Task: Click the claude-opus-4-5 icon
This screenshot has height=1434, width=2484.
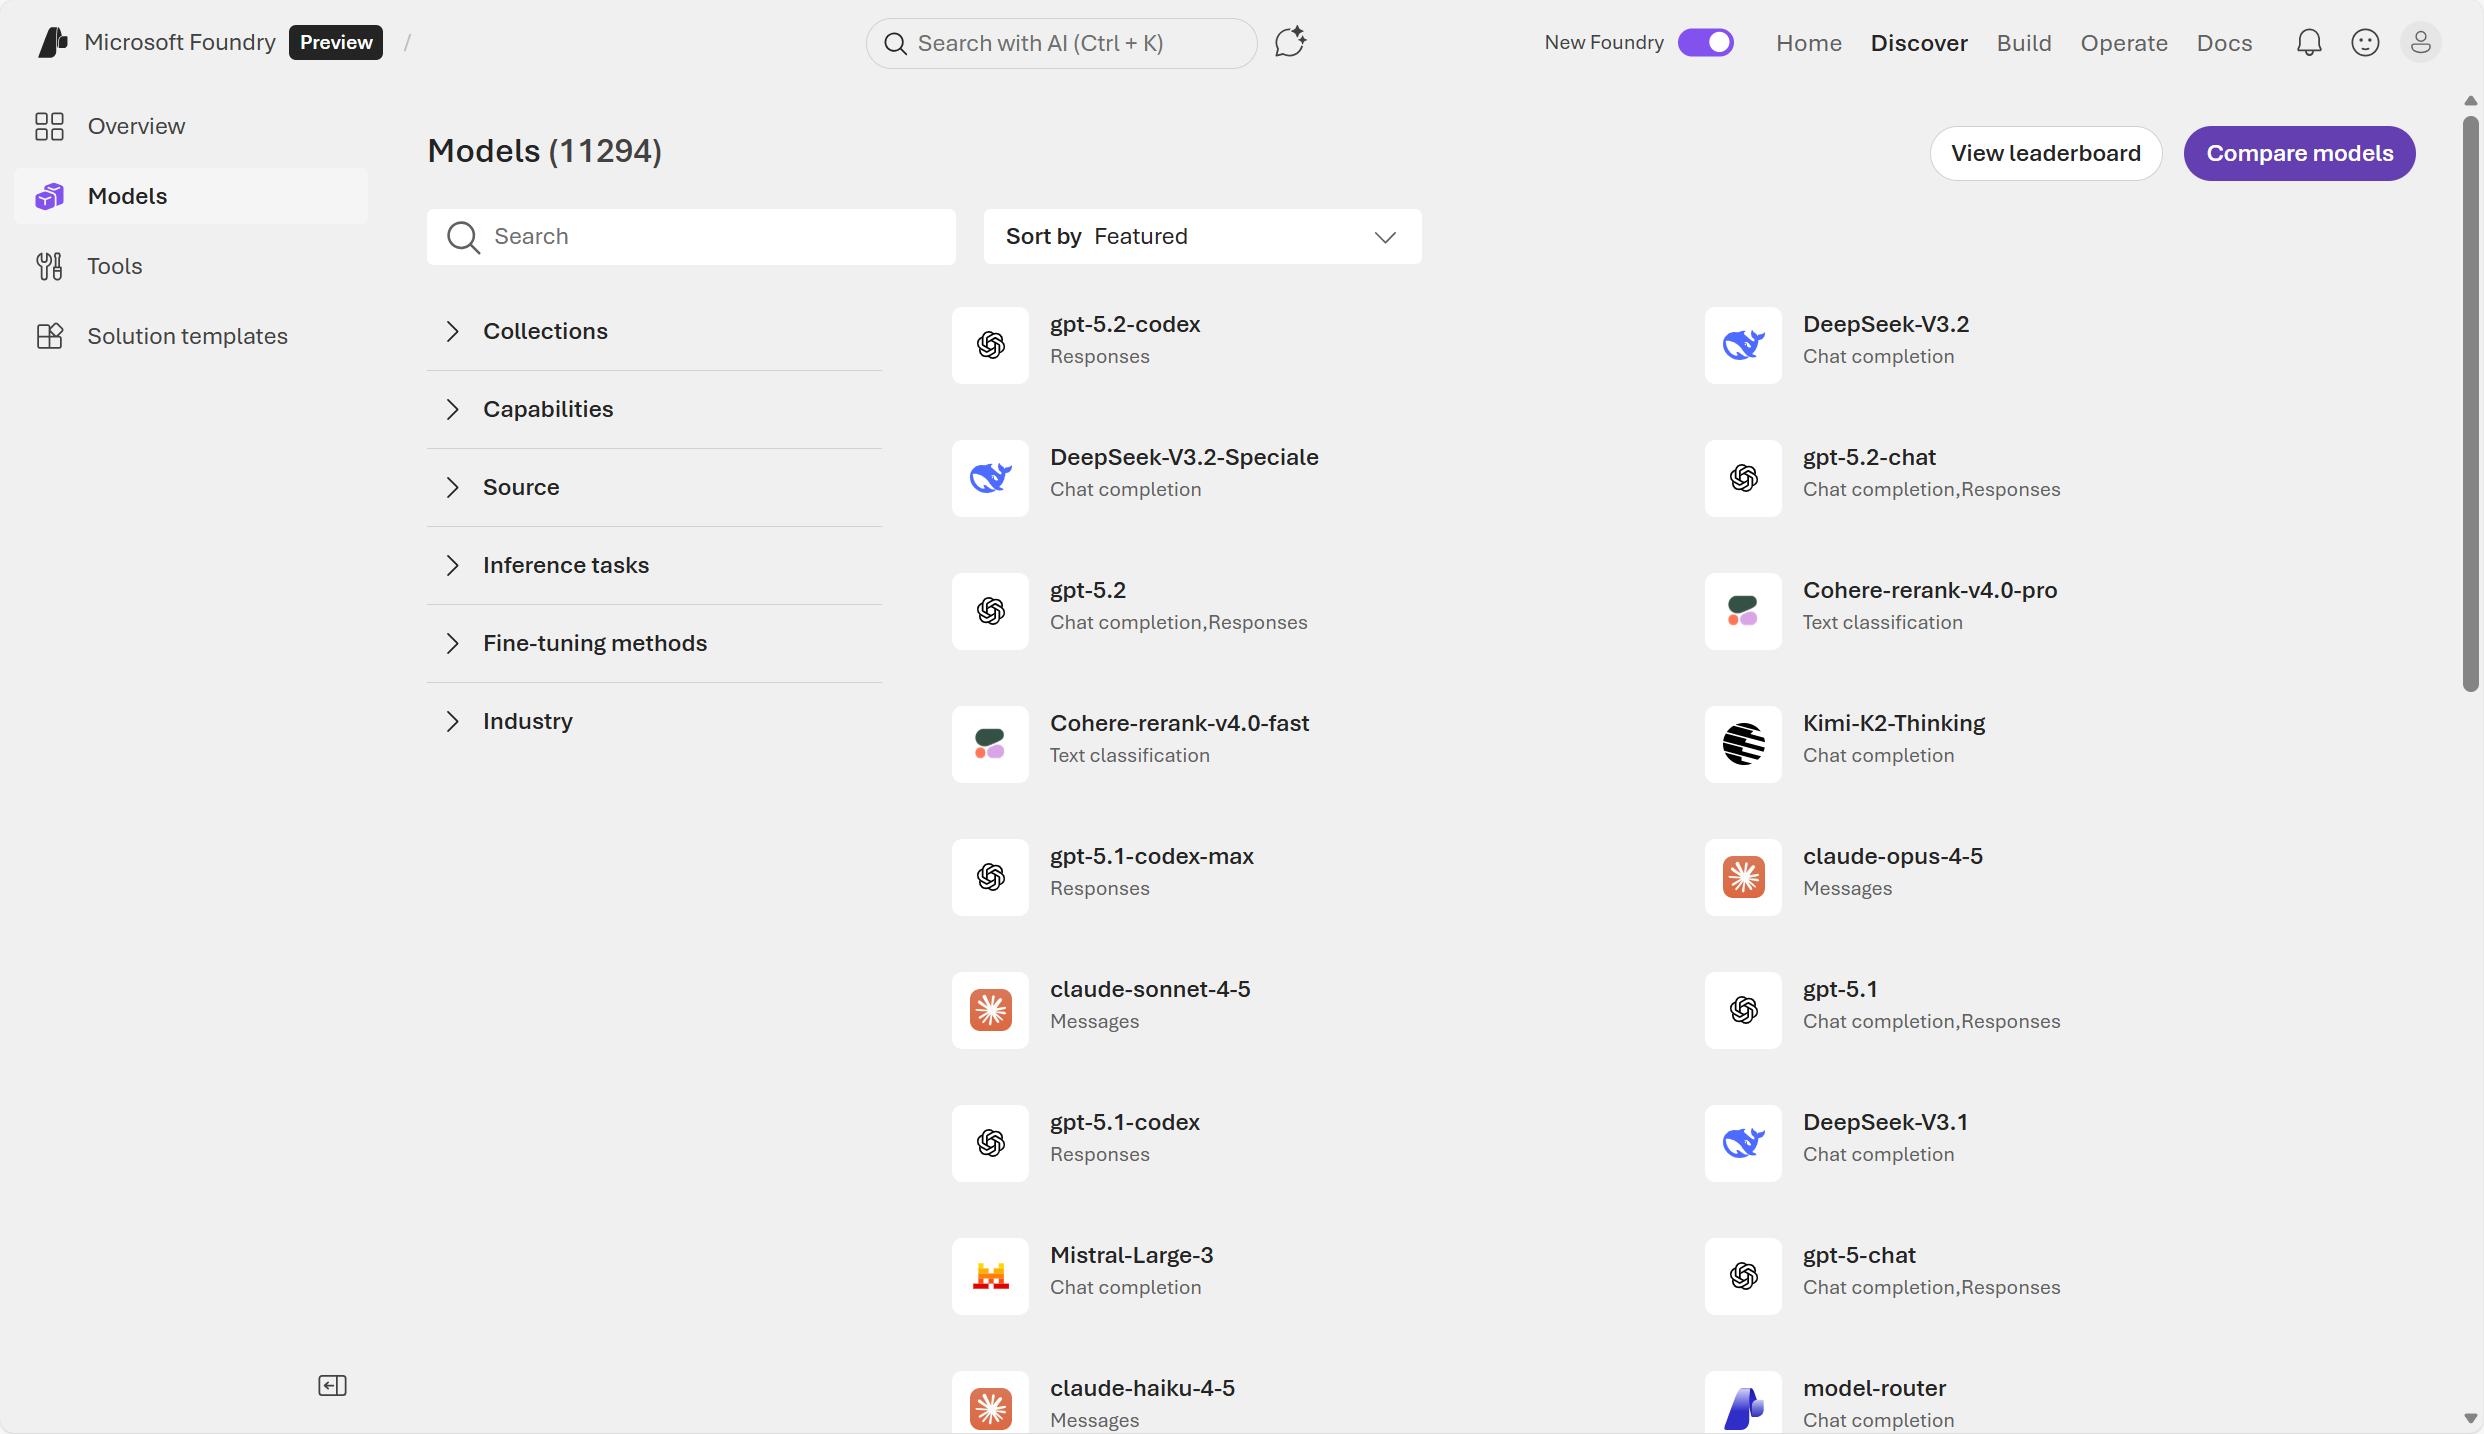Action: click(x=1743, y=877)
